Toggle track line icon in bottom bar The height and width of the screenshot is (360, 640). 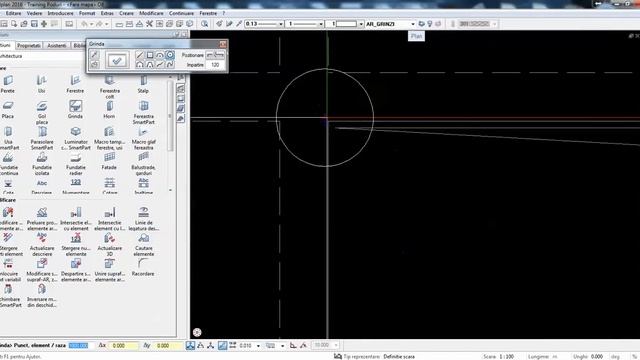tap(222, 345)
